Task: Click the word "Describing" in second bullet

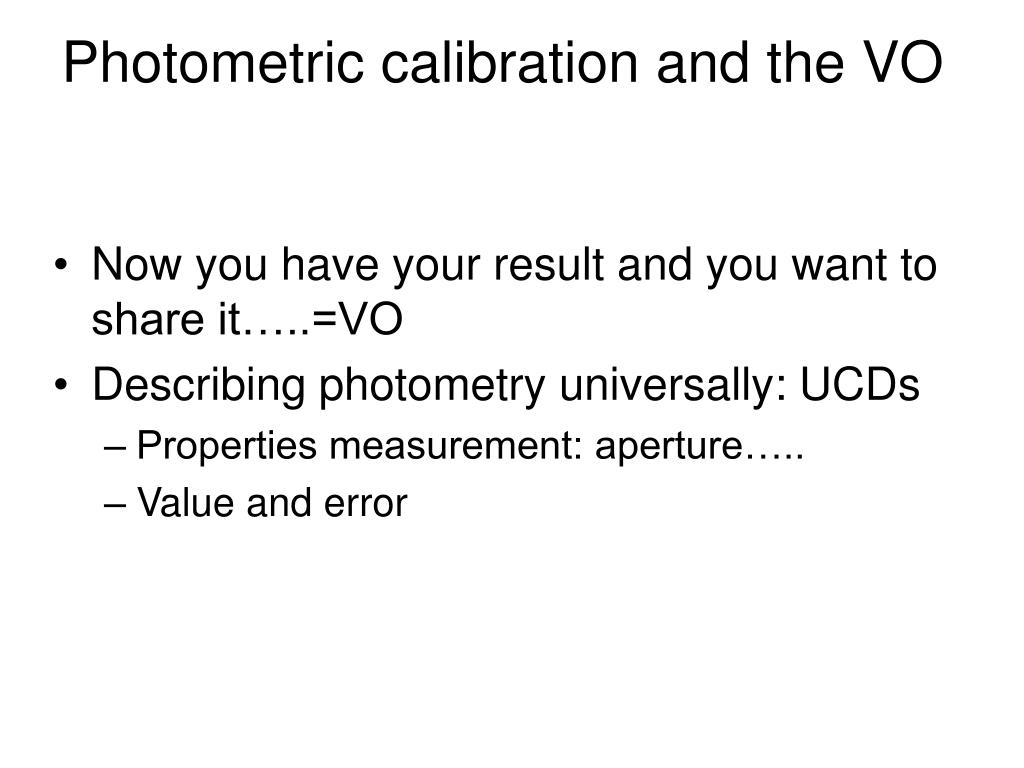Action: pyautogui.click(x=199, y=385)
